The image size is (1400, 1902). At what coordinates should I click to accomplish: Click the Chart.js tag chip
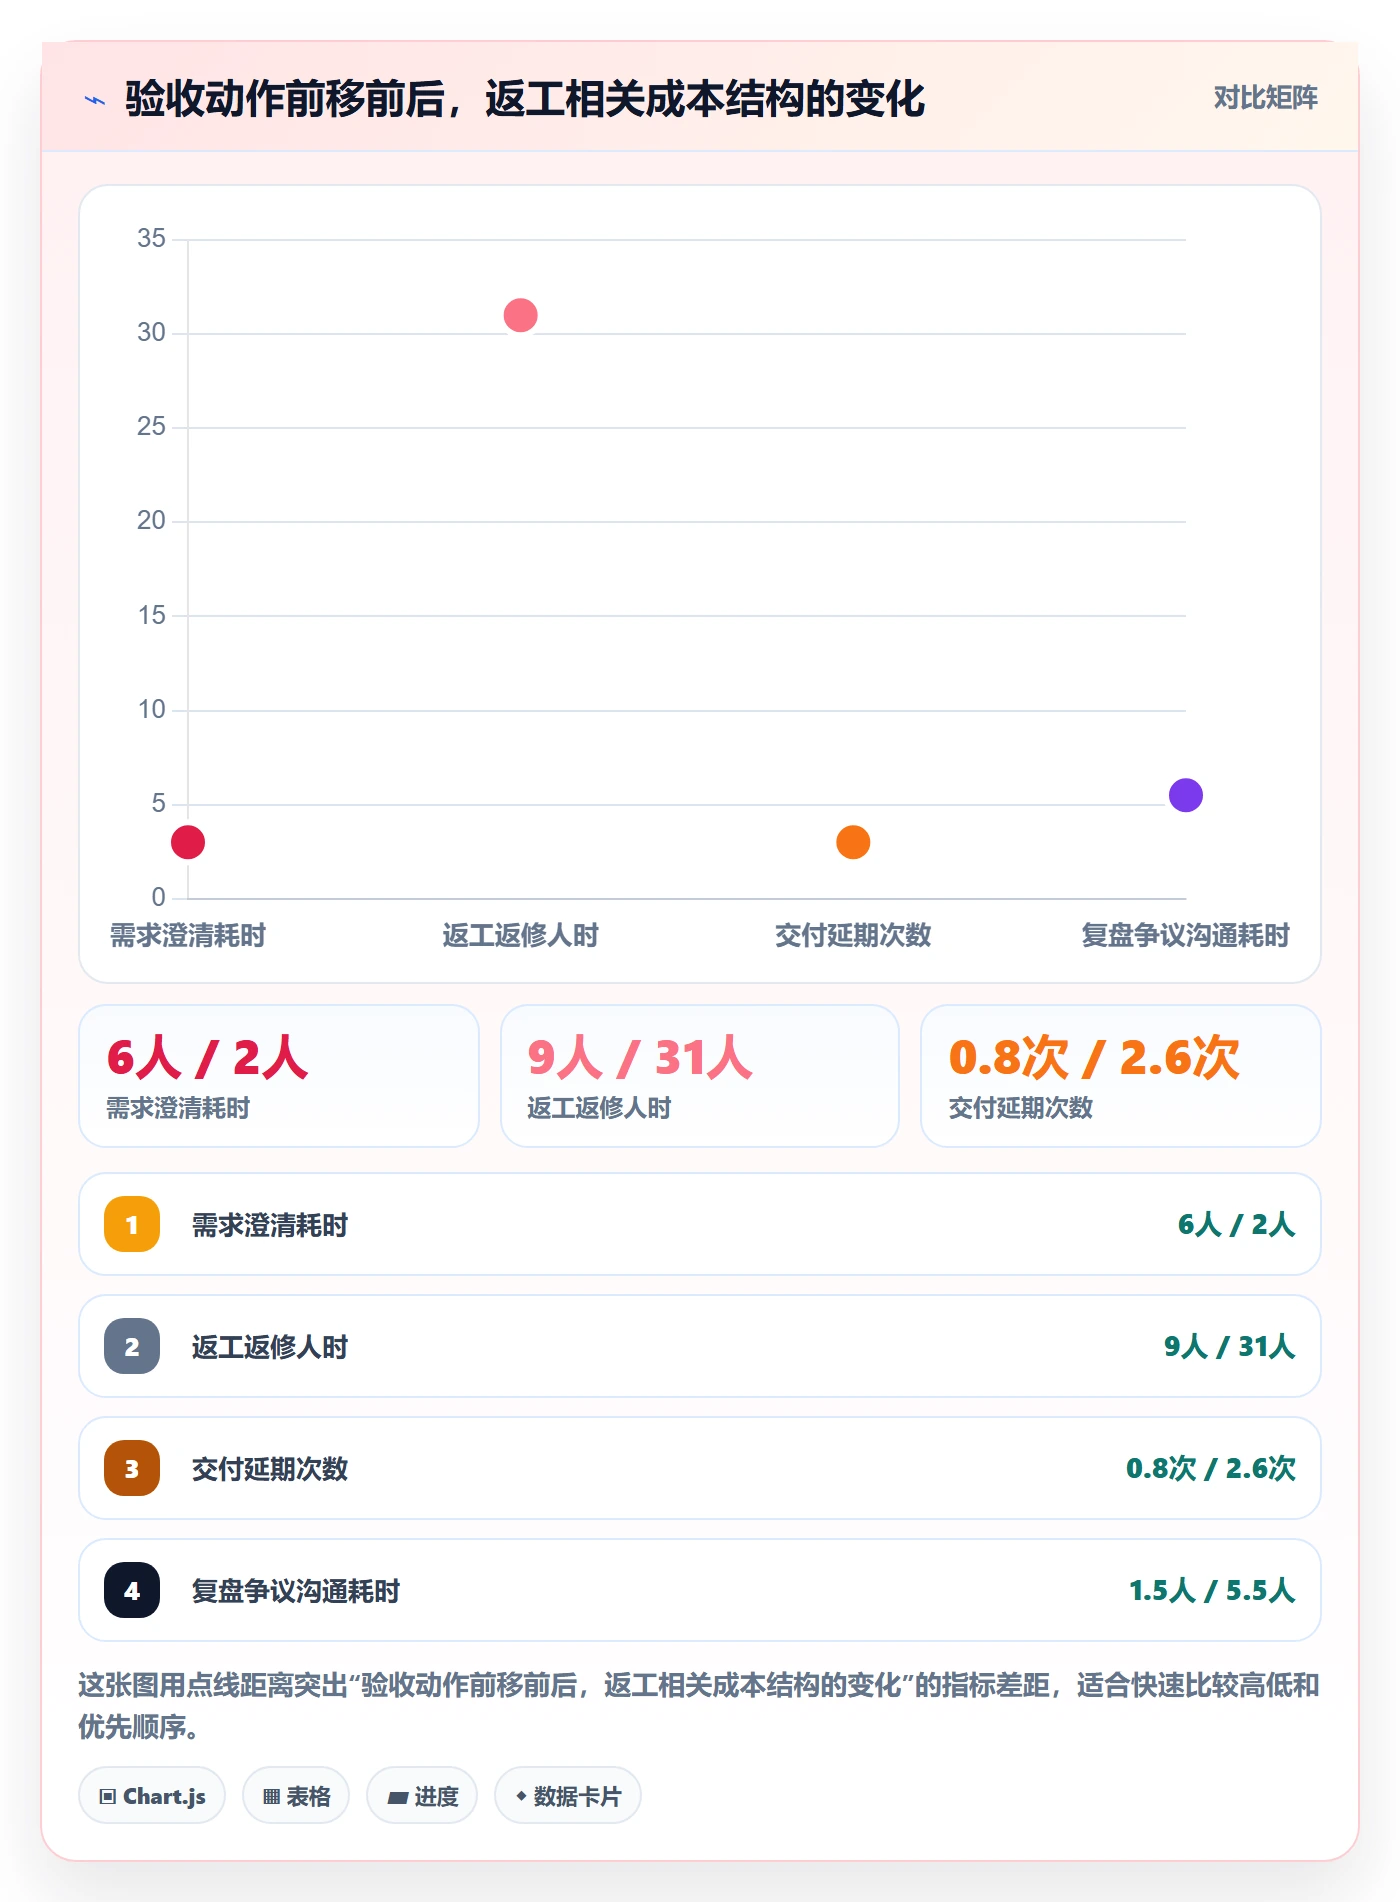tap(152, 1796)
